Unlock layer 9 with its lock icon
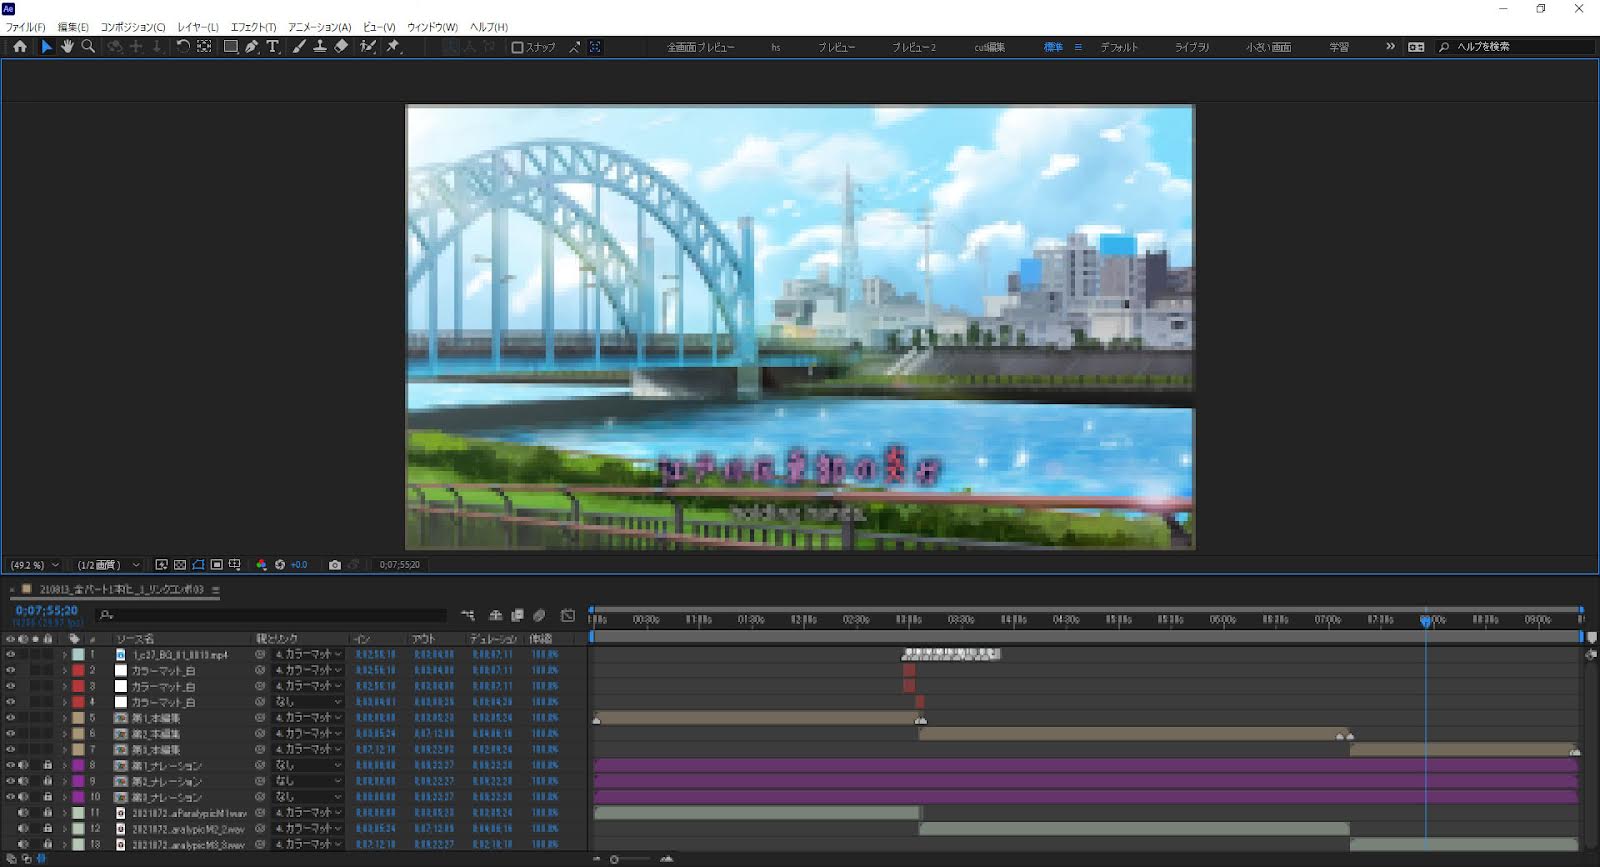This screenshot has width=1600, height=867. (47, 782)
